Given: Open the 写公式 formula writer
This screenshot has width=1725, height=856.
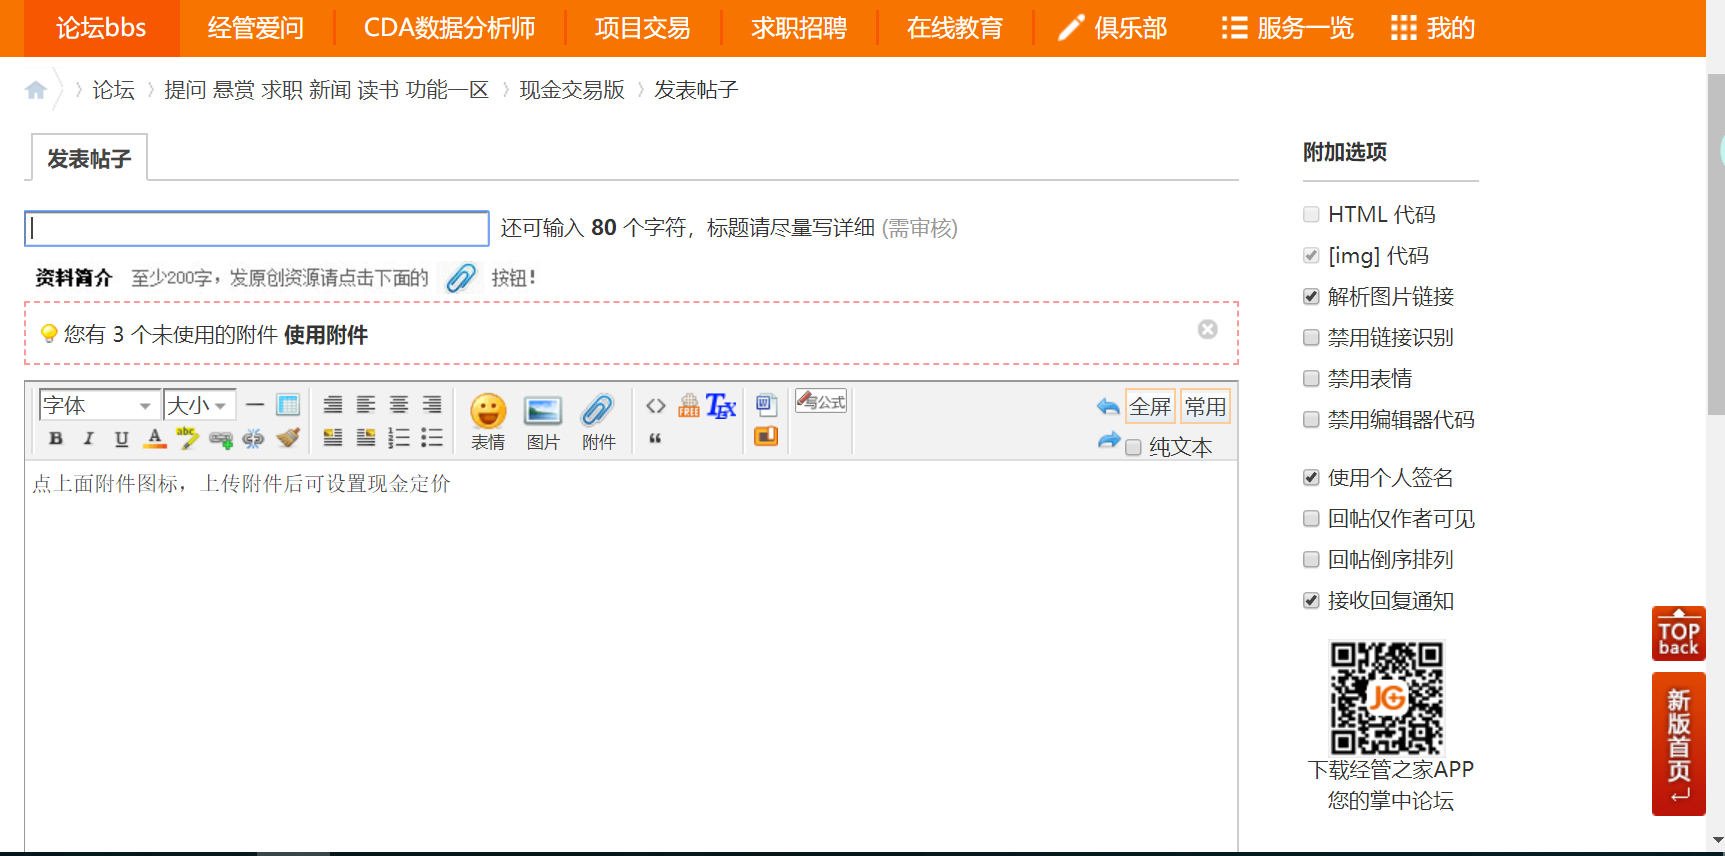Looking at the screenshot, I should tap(821, 402).
